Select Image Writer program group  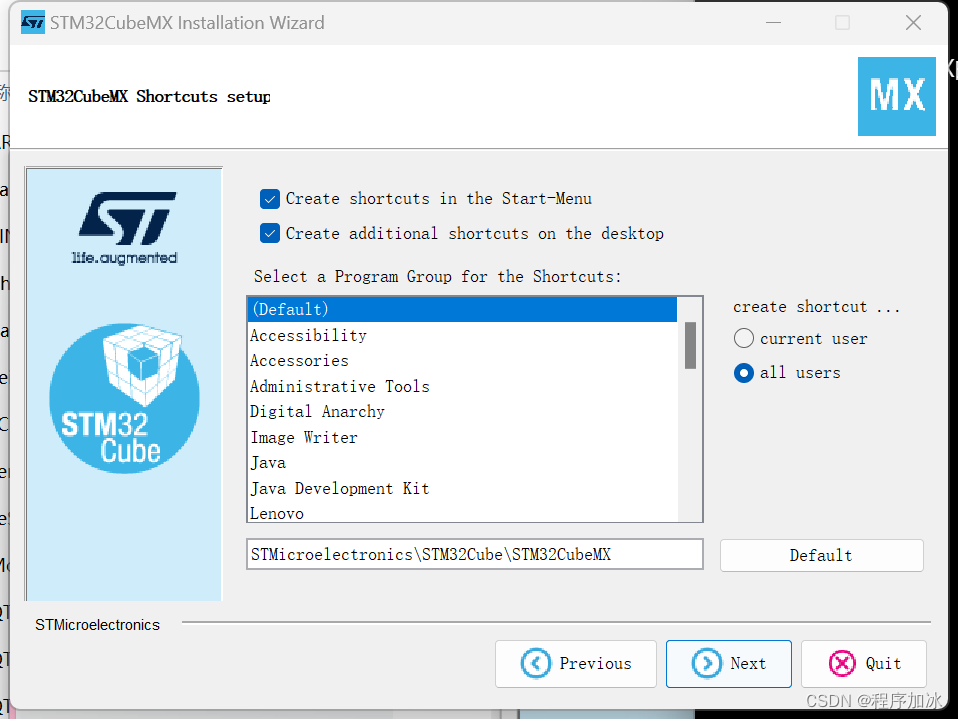click(x=463, y=437)
